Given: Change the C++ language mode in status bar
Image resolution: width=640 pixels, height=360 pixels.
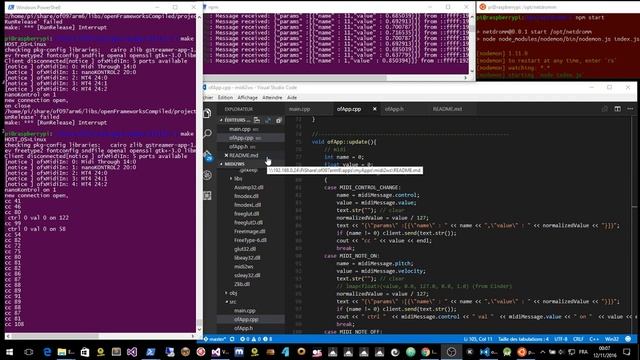Looking at the screenshot, I should click(594, 339).
